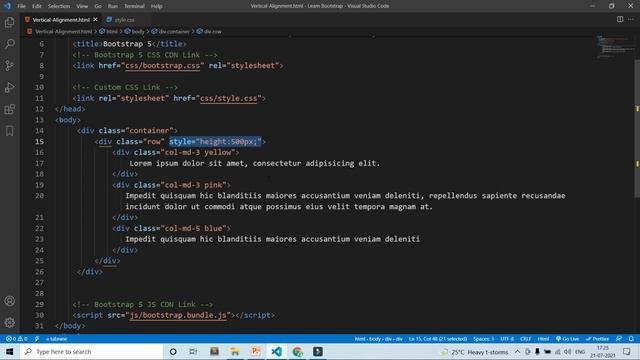640x360 pixels.
Task: Open the Selection menu
Action: click(x=59, y=6)
